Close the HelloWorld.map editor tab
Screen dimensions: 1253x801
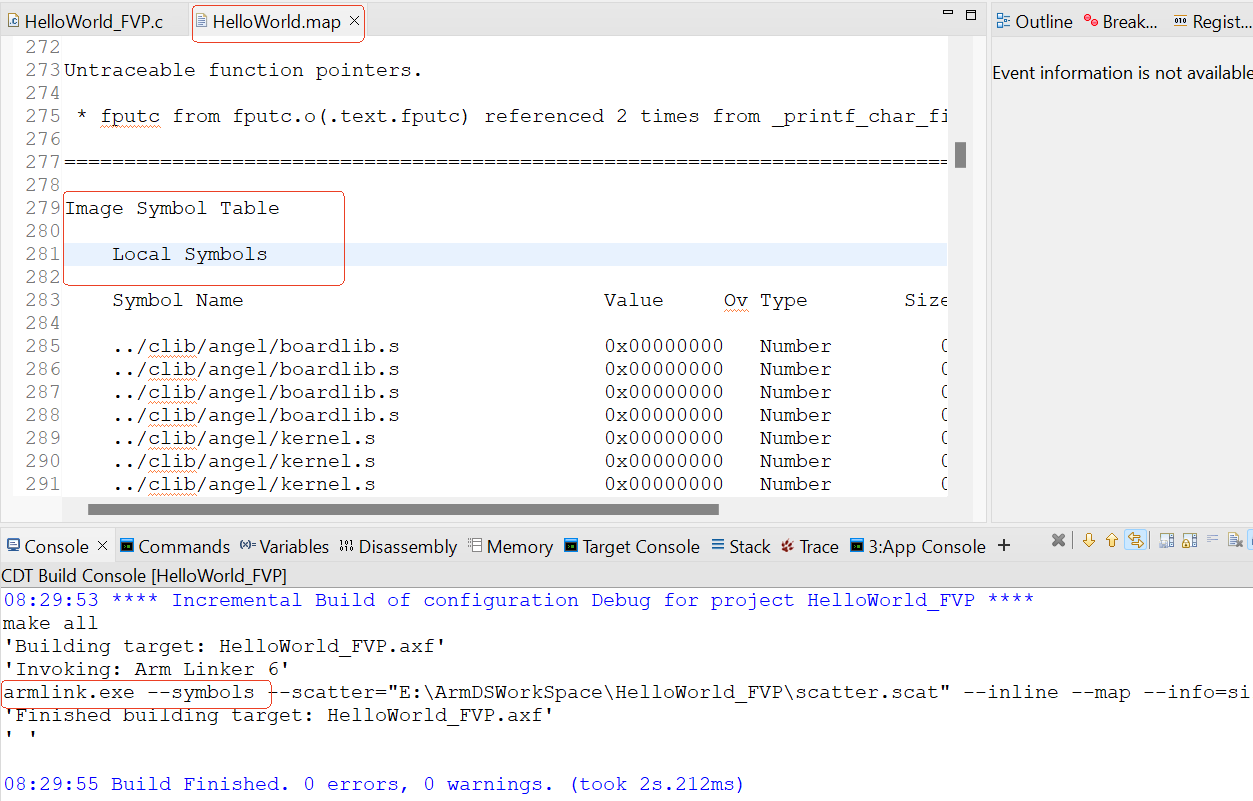pyautogui.click(x=354, y=21)
